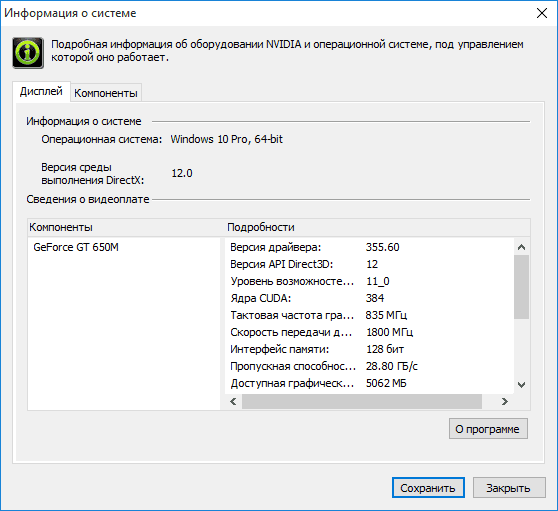Click CUDA cores value 384
Viewport: 558px width, 511px height.
(375, 298)
